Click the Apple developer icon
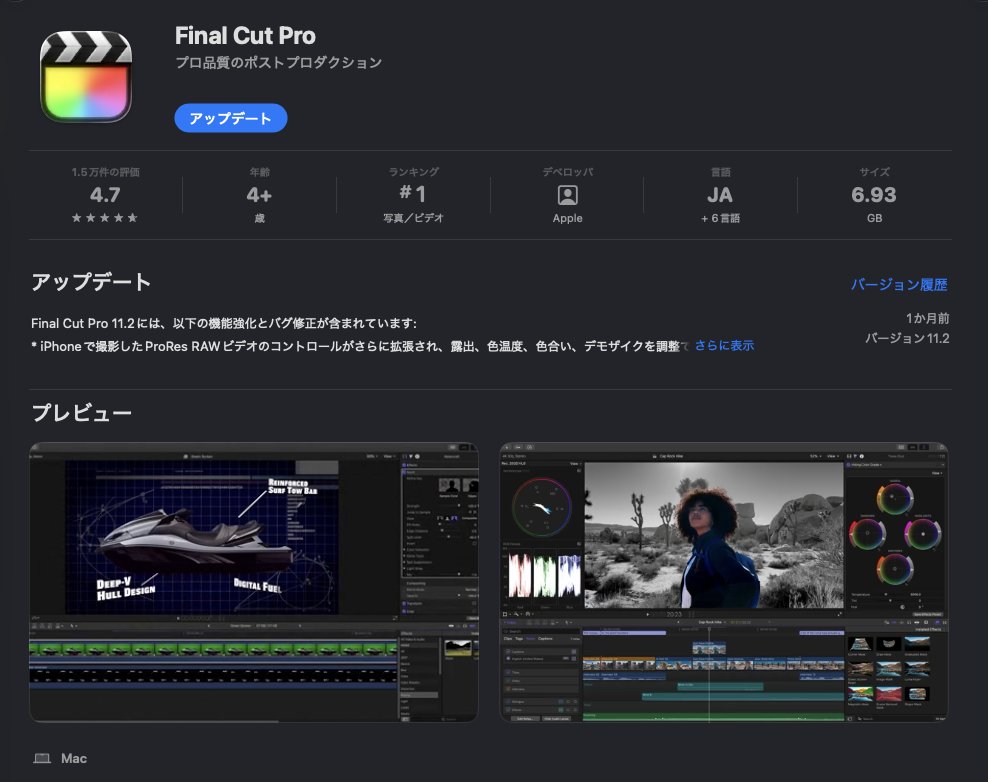Screen dimensions: 988x782 coord(568,195)
